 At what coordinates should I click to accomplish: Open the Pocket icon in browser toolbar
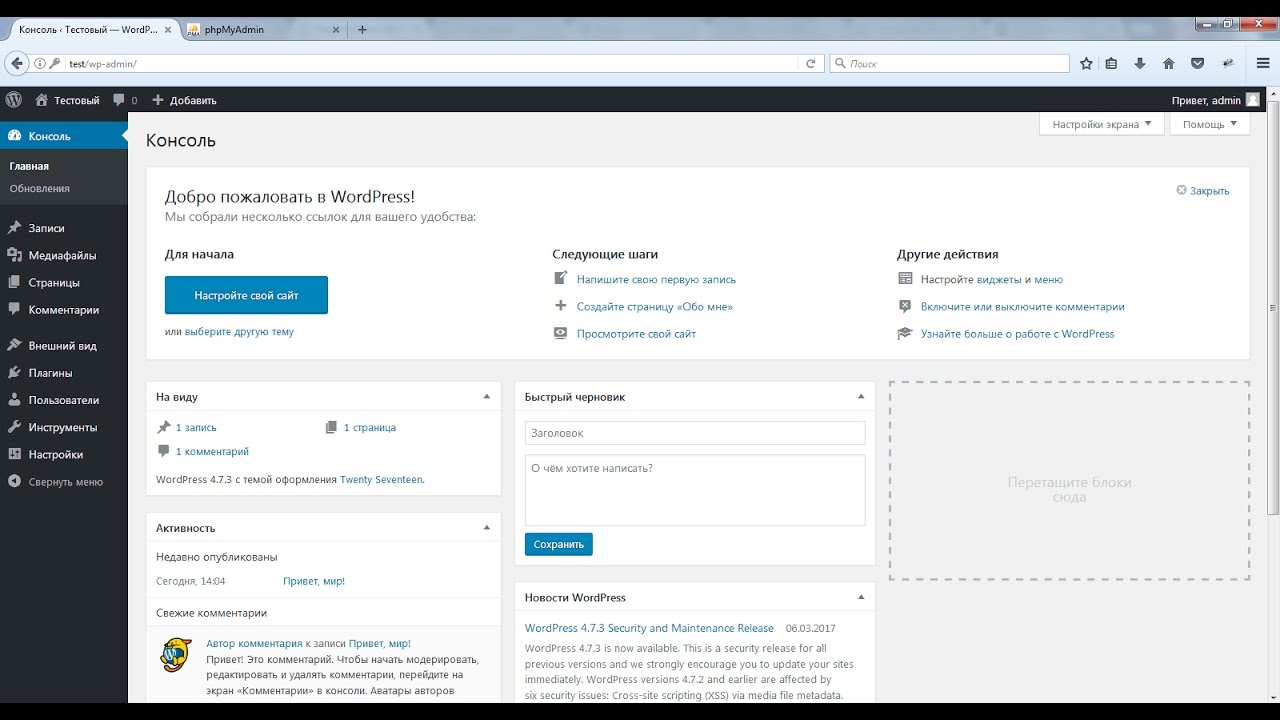pyautogui.click(x=1197, y=63)
